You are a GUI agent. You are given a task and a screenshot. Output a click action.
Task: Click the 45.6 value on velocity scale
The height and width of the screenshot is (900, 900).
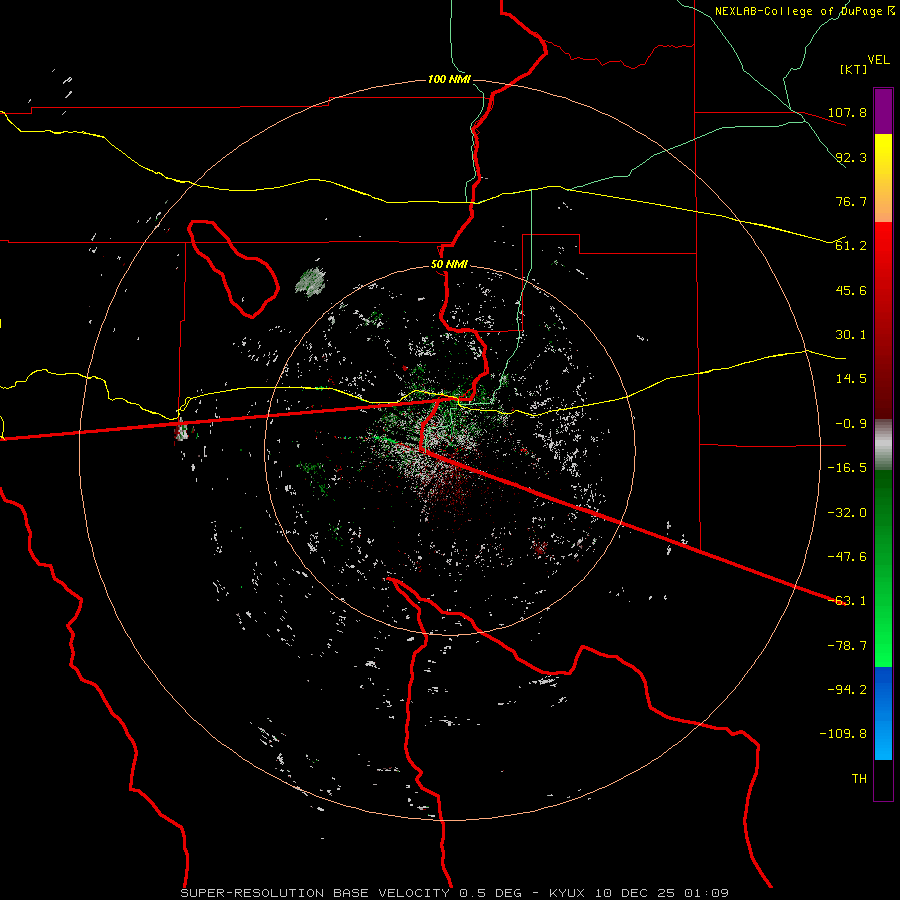click(x=851, y=290)
